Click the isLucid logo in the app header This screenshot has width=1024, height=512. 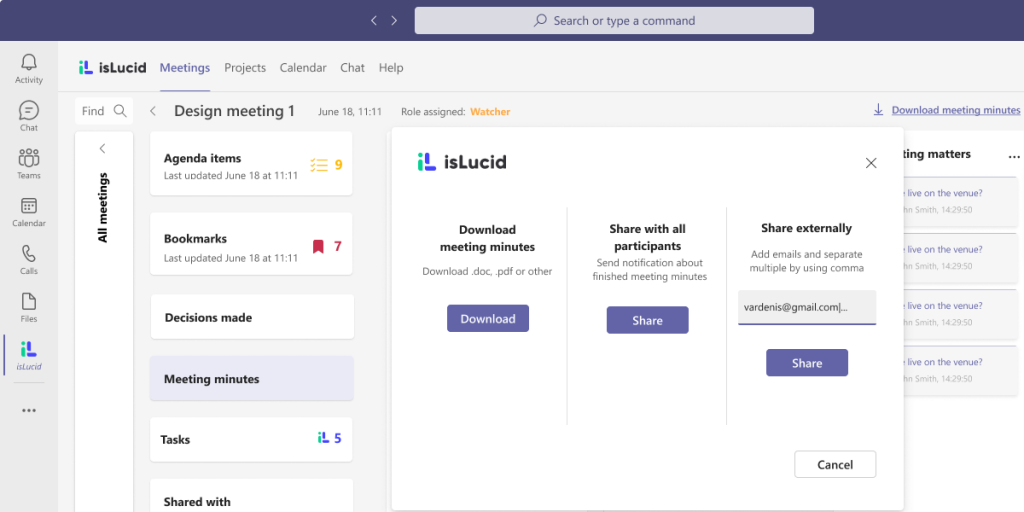click(112, 67)
